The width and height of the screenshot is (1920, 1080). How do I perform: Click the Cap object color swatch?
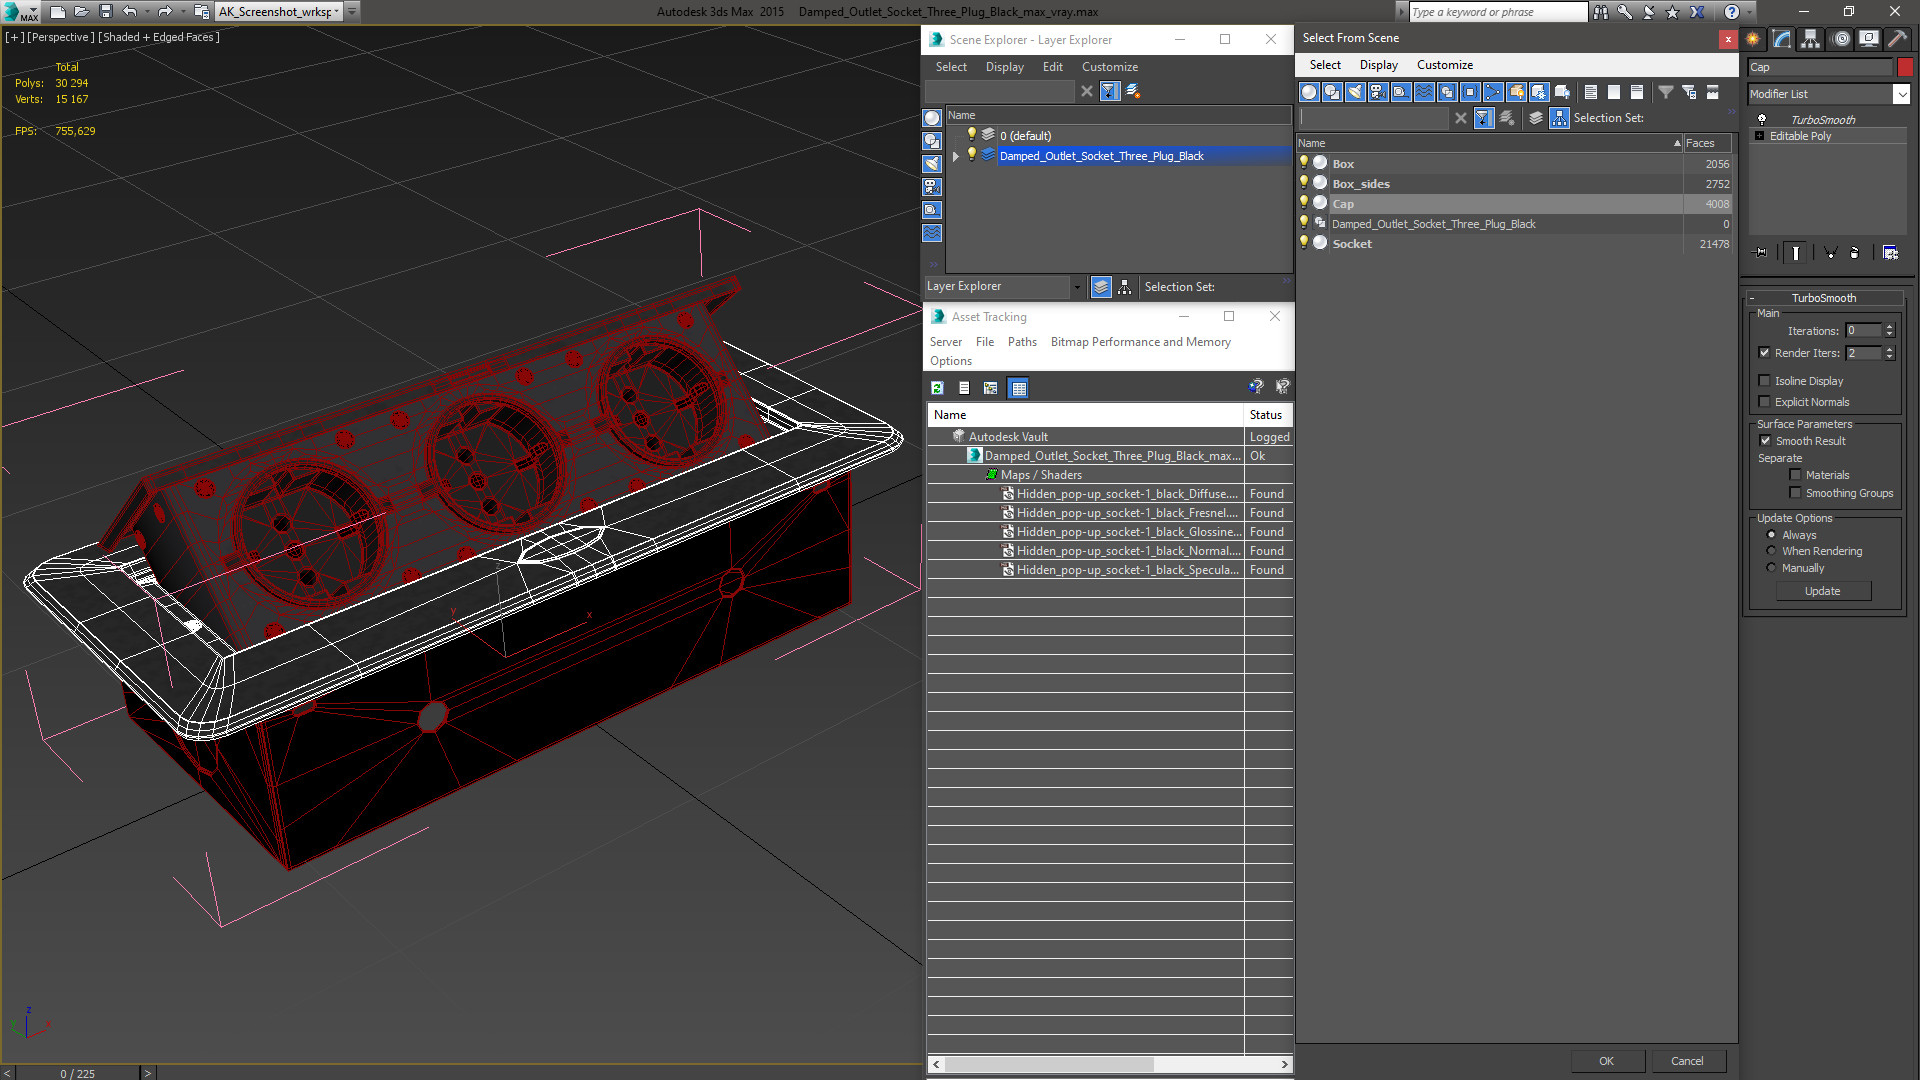tap(1905, 67)
